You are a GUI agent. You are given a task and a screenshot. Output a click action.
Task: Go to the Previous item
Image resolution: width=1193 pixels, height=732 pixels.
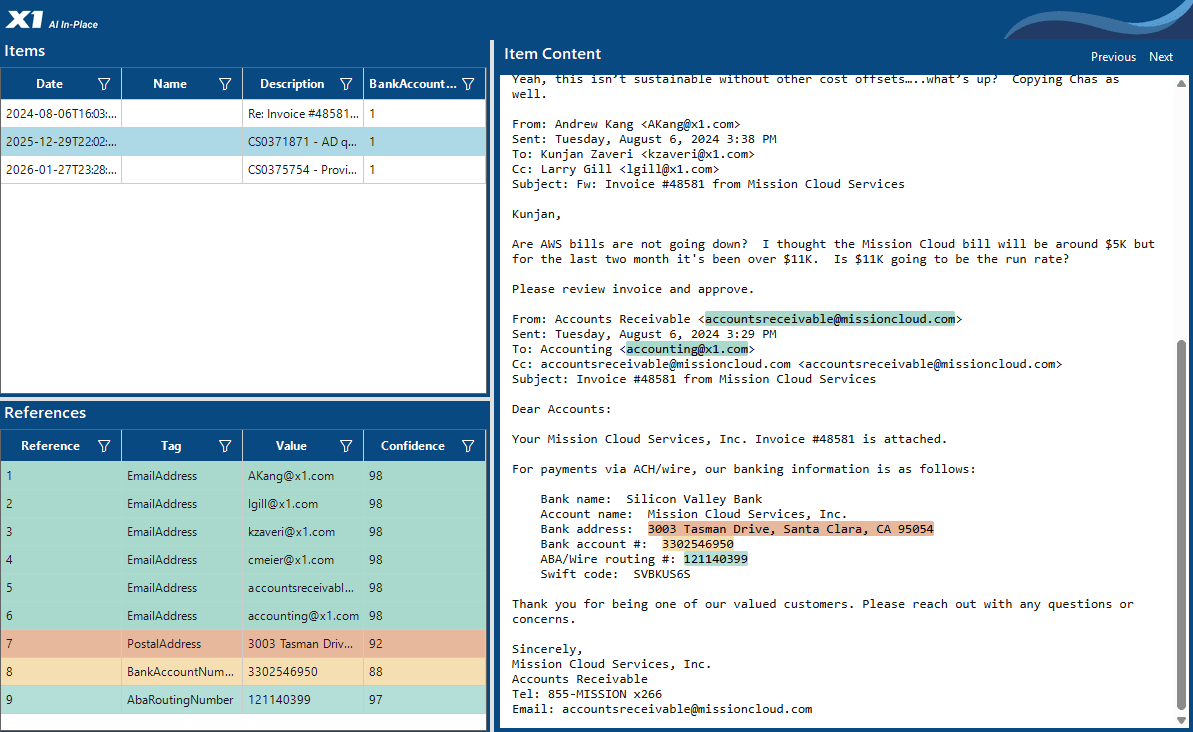point(1113,57)
